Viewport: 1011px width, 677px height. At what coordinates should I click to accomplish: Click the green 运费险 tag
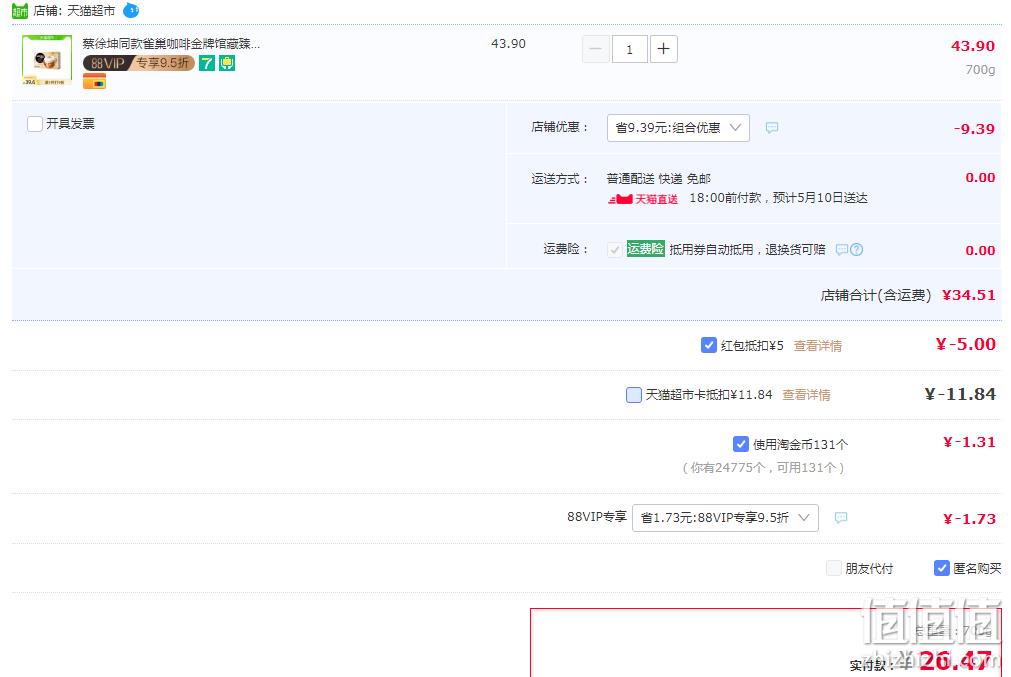tap(645, 249)
